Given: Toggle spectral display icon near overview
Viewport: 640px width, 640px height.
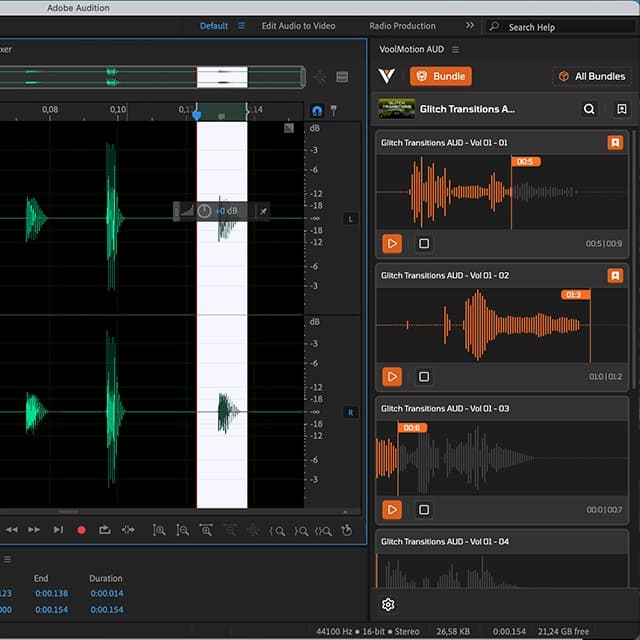Looking at the screenshot, I should click(x=342, y=77).
